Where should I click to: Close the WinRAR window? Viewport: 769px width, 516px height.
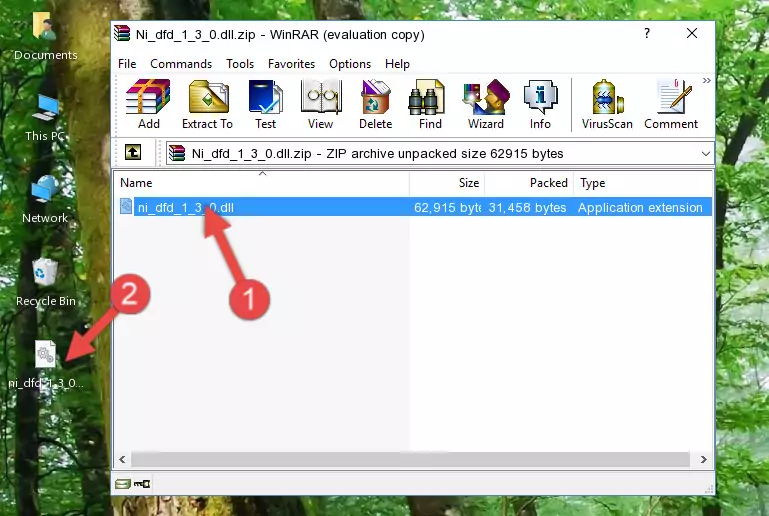[x=692, y=33]
